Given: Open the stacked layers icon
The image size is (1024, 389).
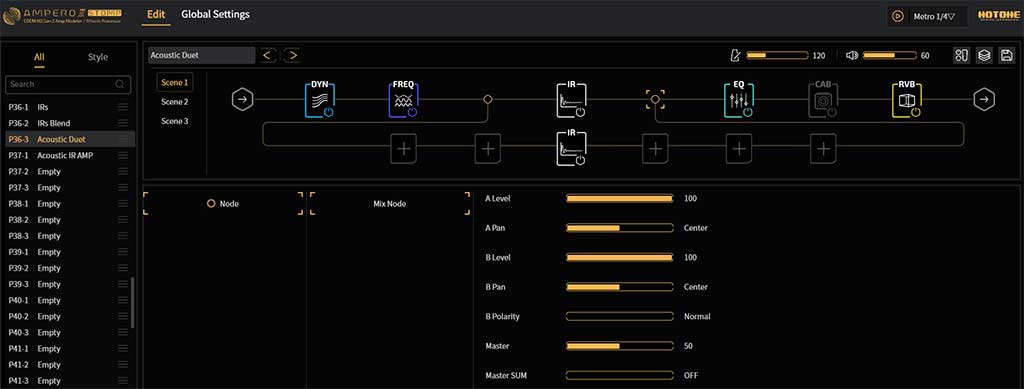Looking at the screenshot, I should [x=984, y=55].
